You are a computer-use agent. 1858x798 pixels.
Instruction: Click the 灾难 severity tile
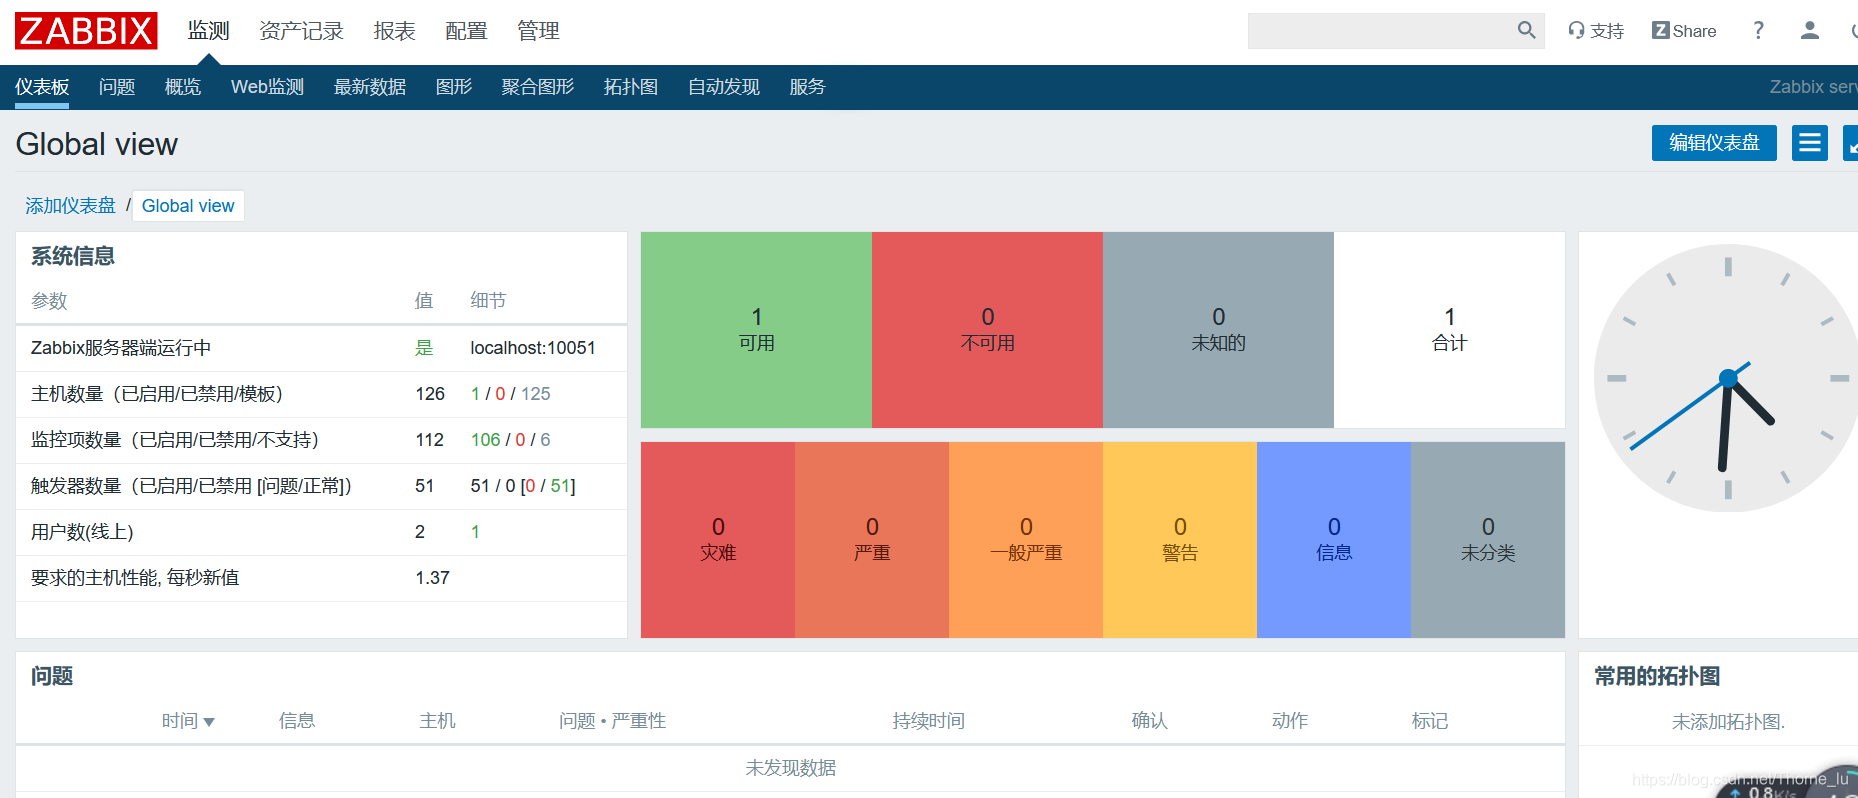pos(718,540)
